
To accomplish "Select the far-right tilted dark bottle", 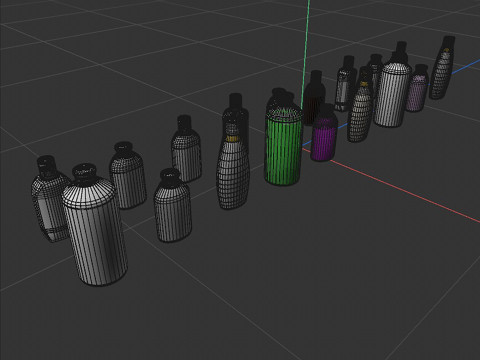I will [x=442, y=68].
